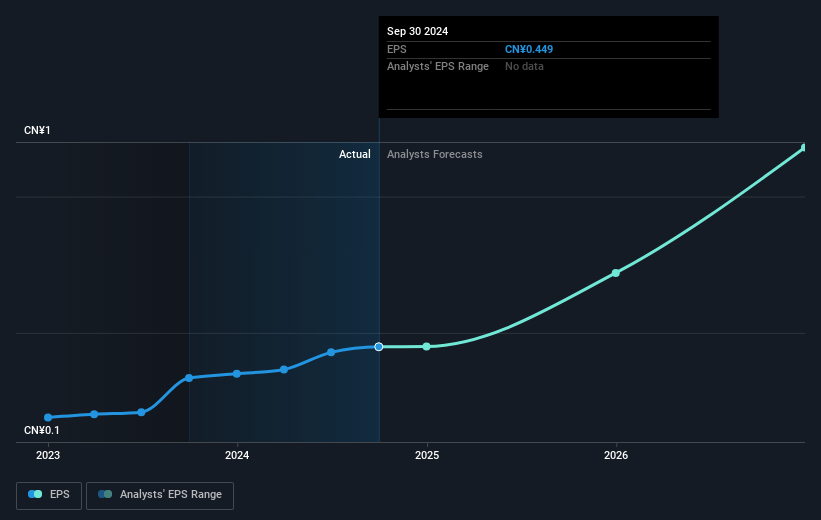
Task: Click the 2026 x-axis label
Action: click(616, 456)
